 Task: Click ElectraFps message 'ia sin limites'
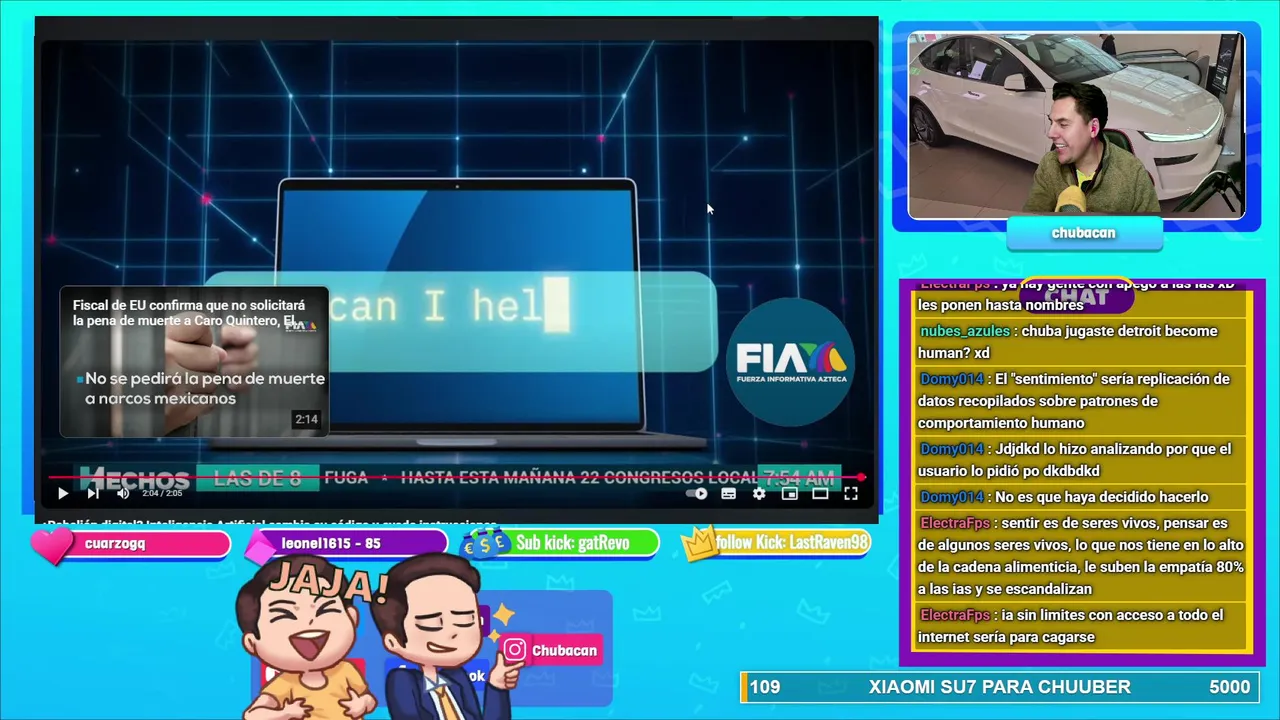(1080, 626)
